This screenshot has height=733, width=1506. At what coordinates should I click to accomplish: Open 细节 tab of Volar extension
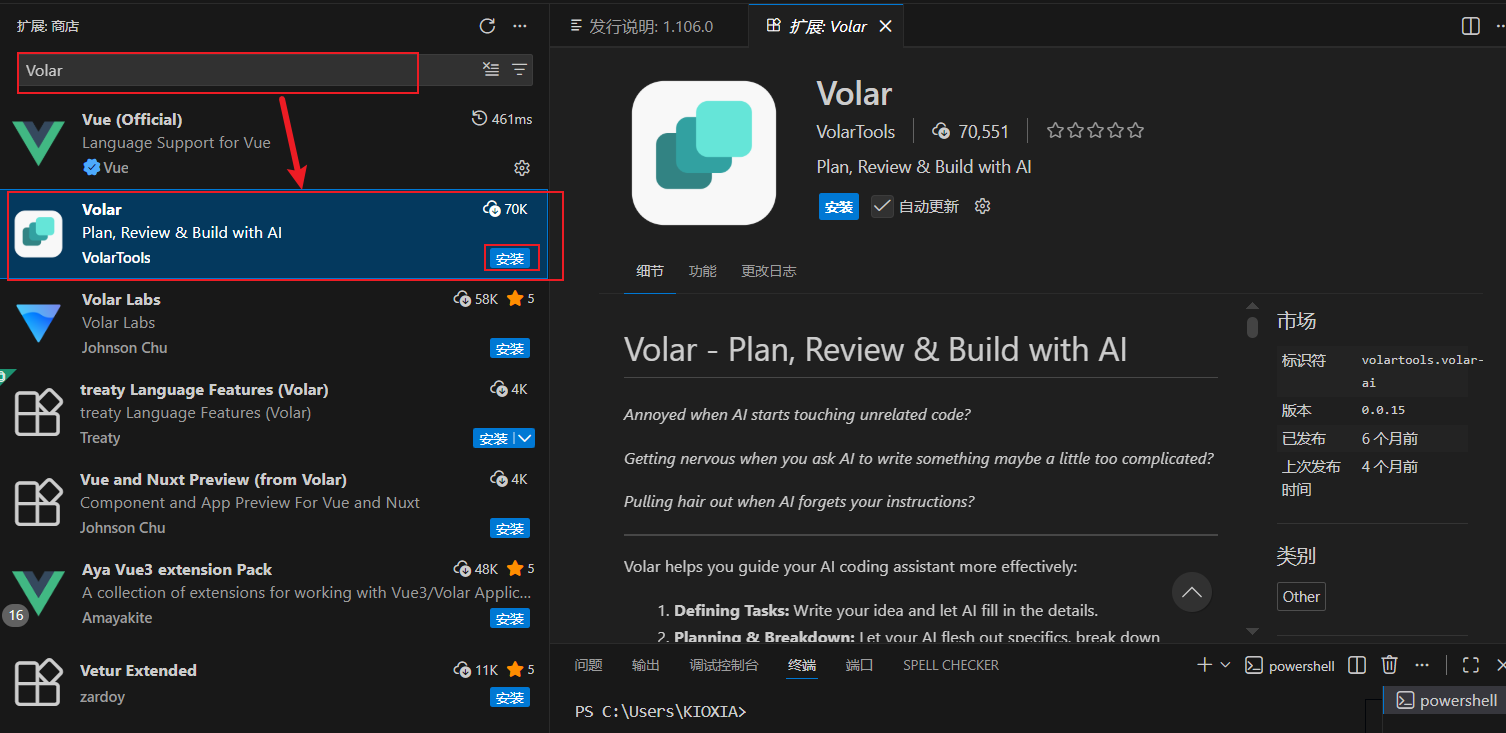click(650, 271)
